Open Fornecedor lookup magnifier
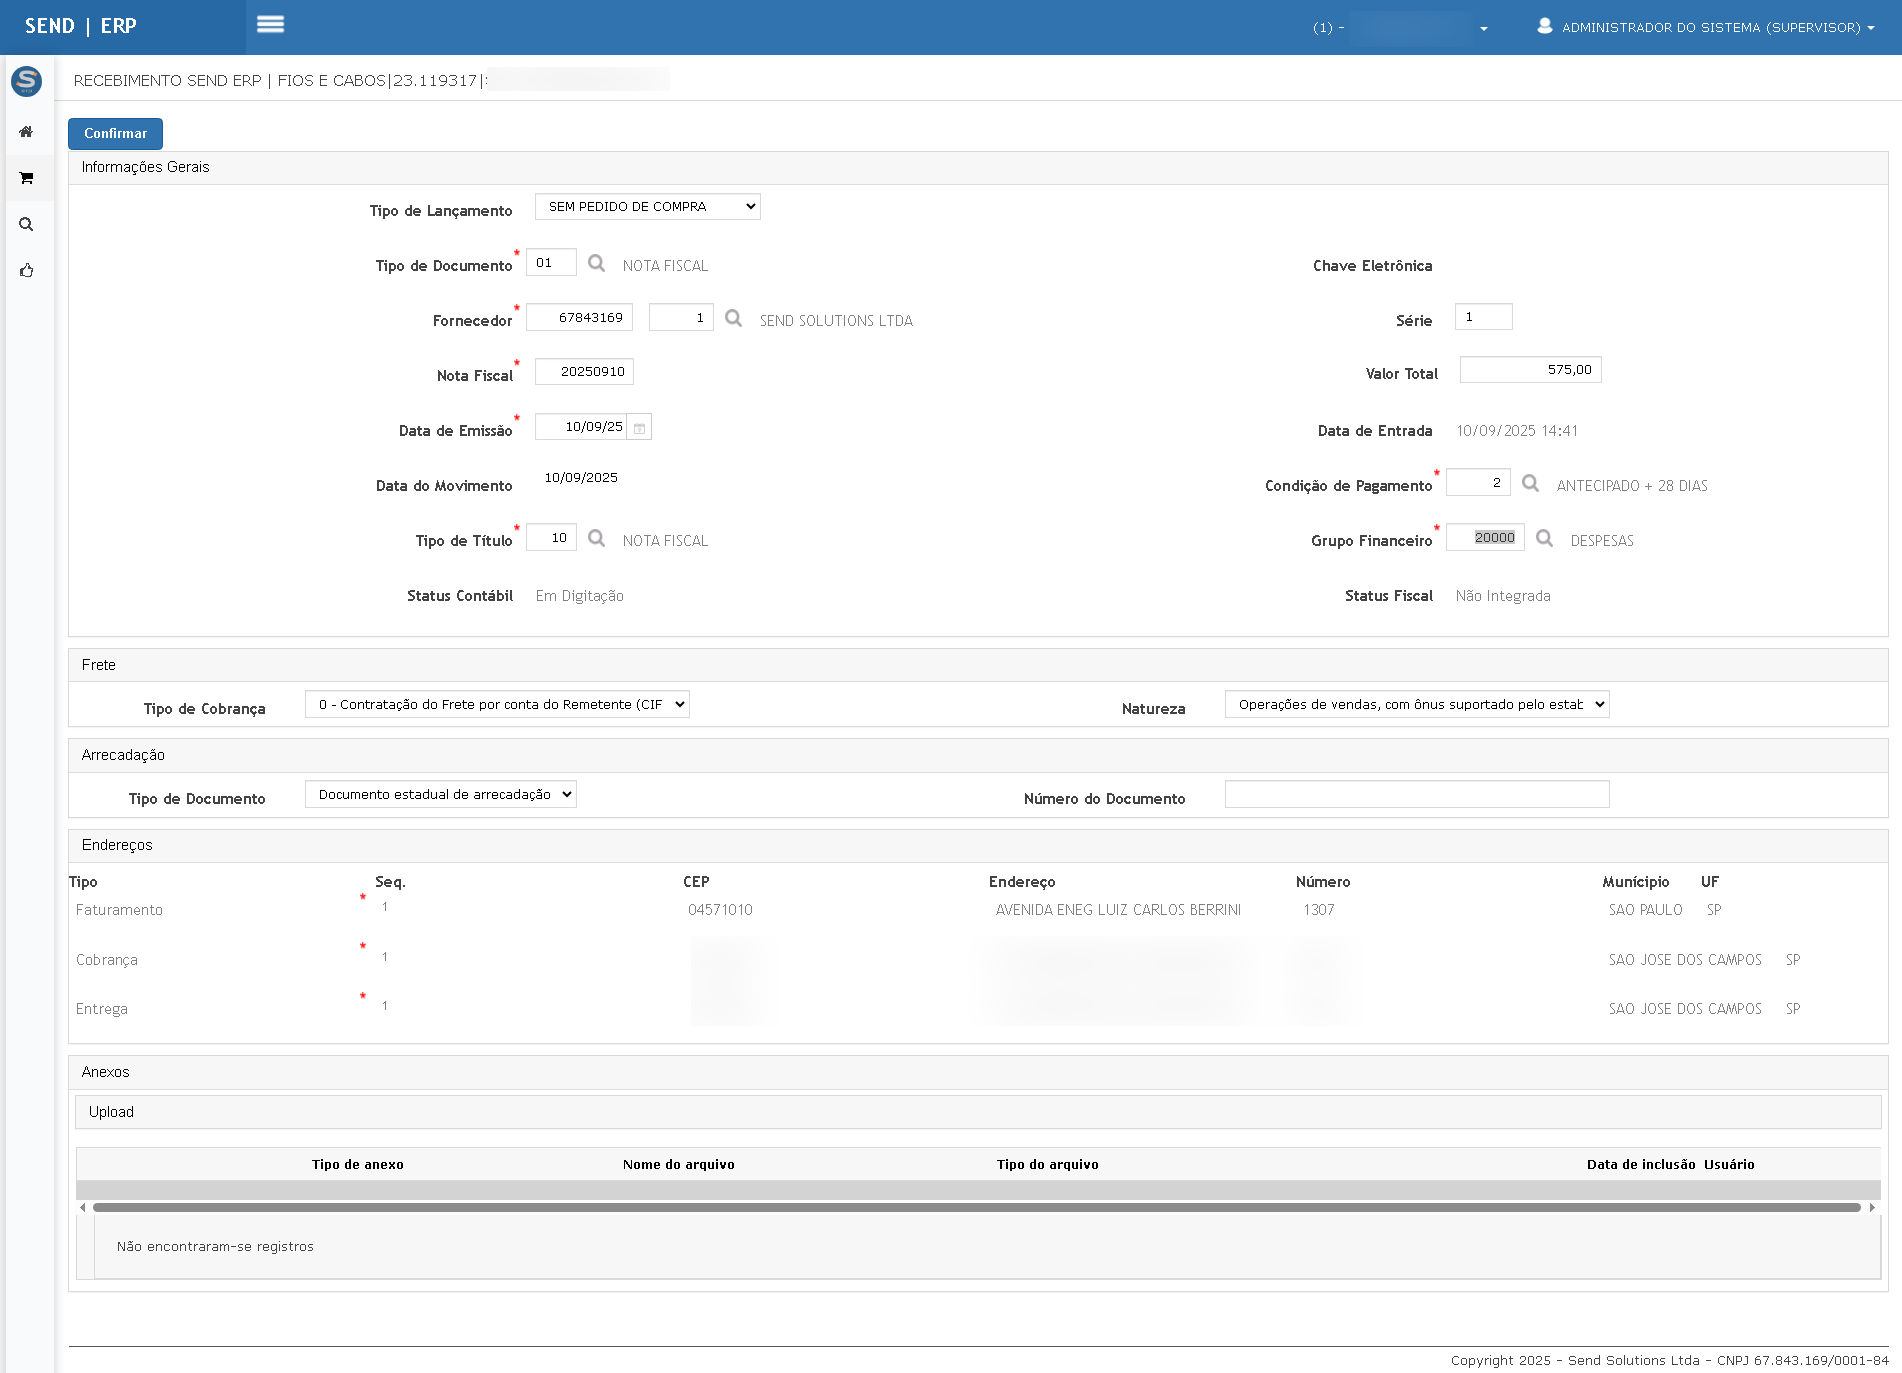This screenshot has height=1373, width=1902. coord(734,318)
